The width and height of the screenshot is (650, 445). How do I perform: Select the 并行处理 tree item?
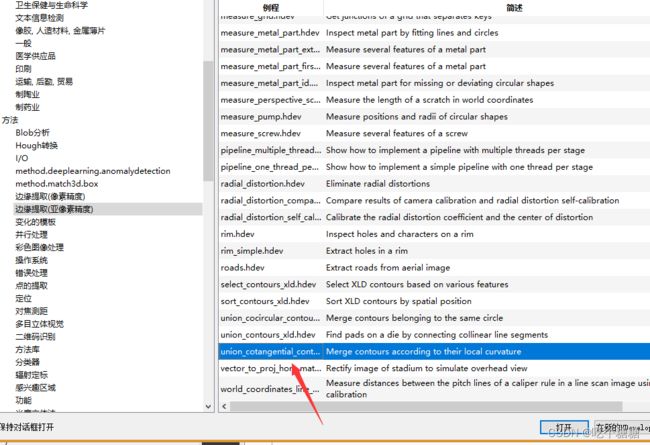click(32, 235)
